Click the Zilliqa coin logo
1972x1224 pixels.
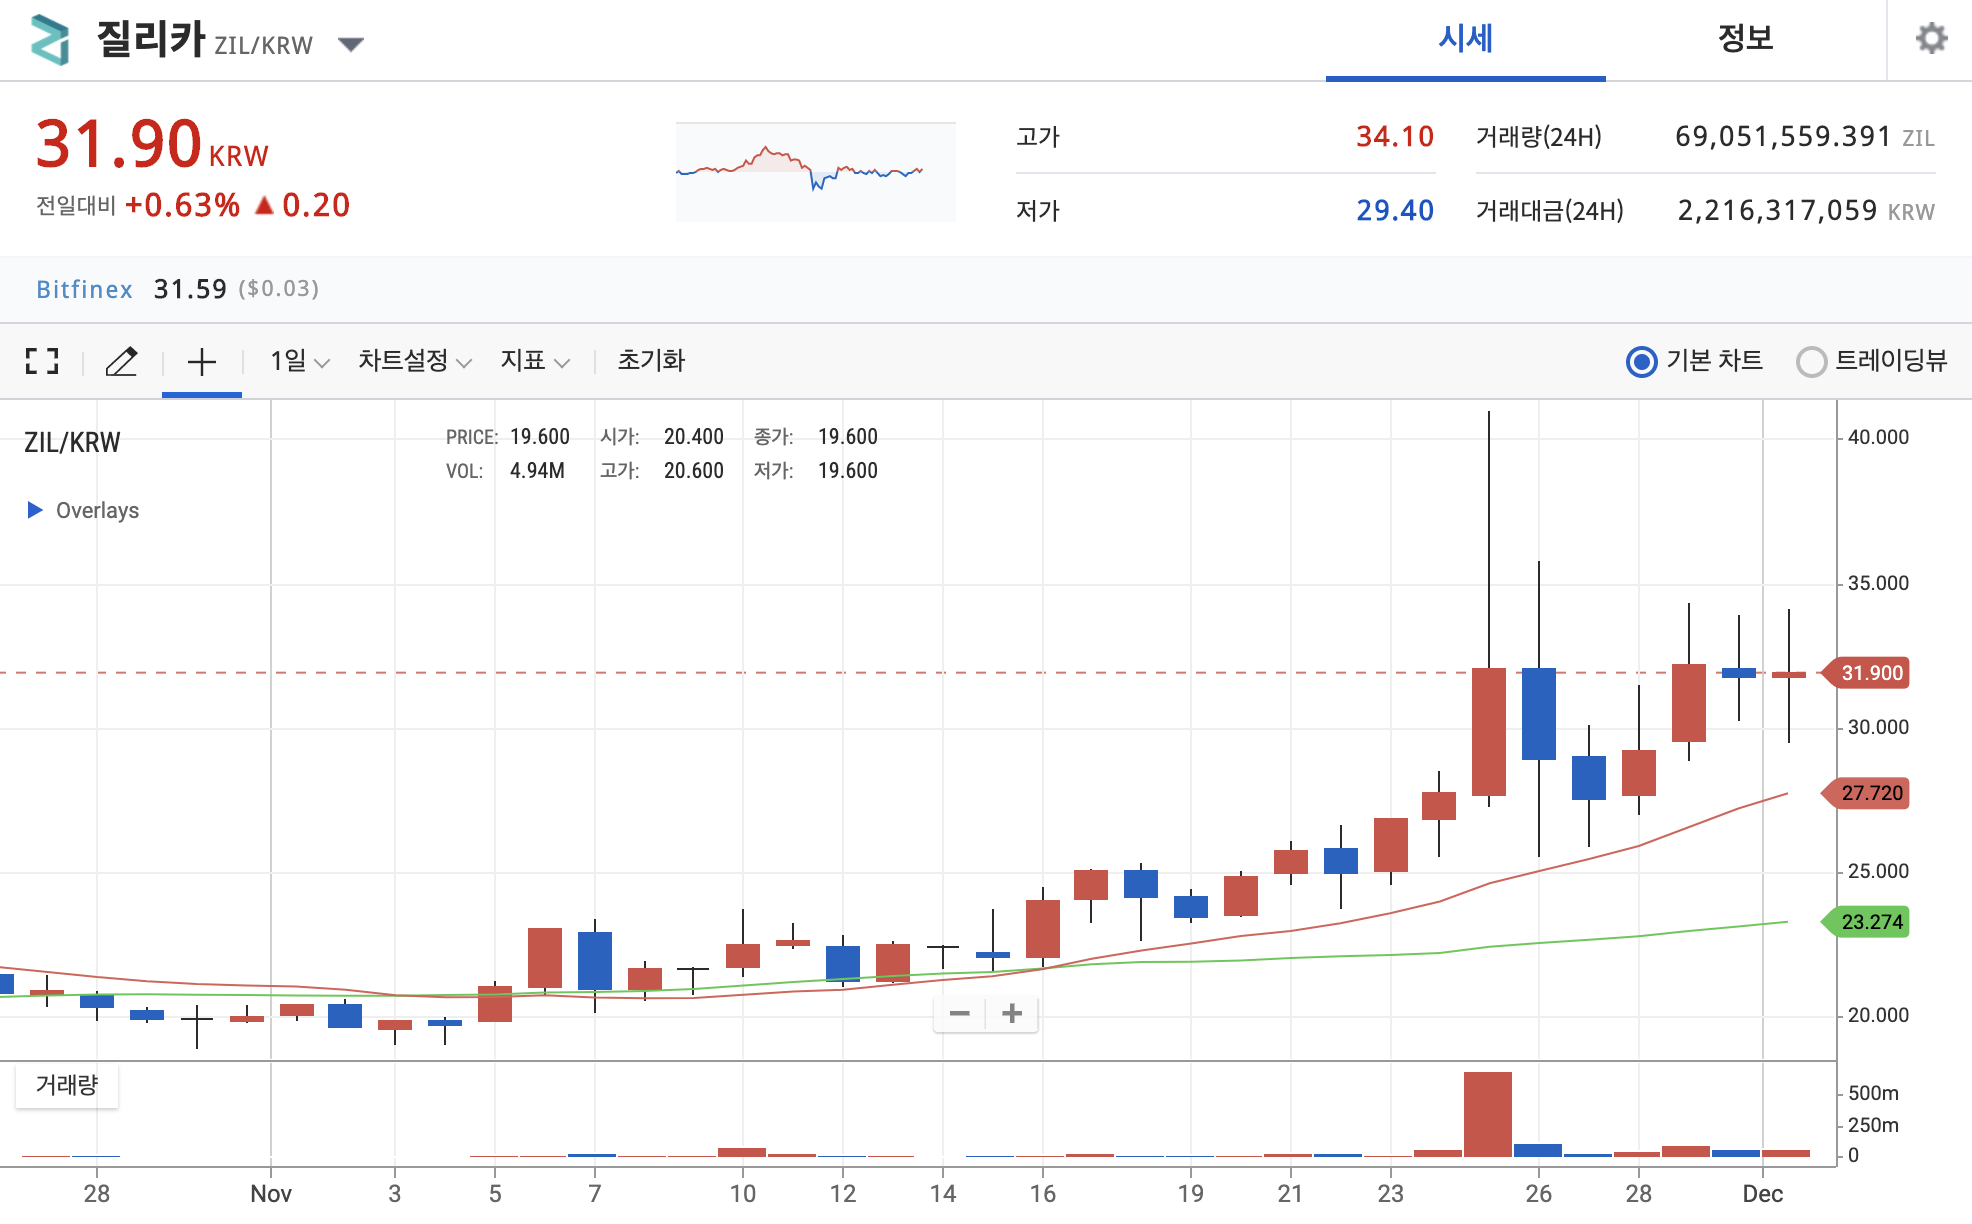(x=50, y=40)
